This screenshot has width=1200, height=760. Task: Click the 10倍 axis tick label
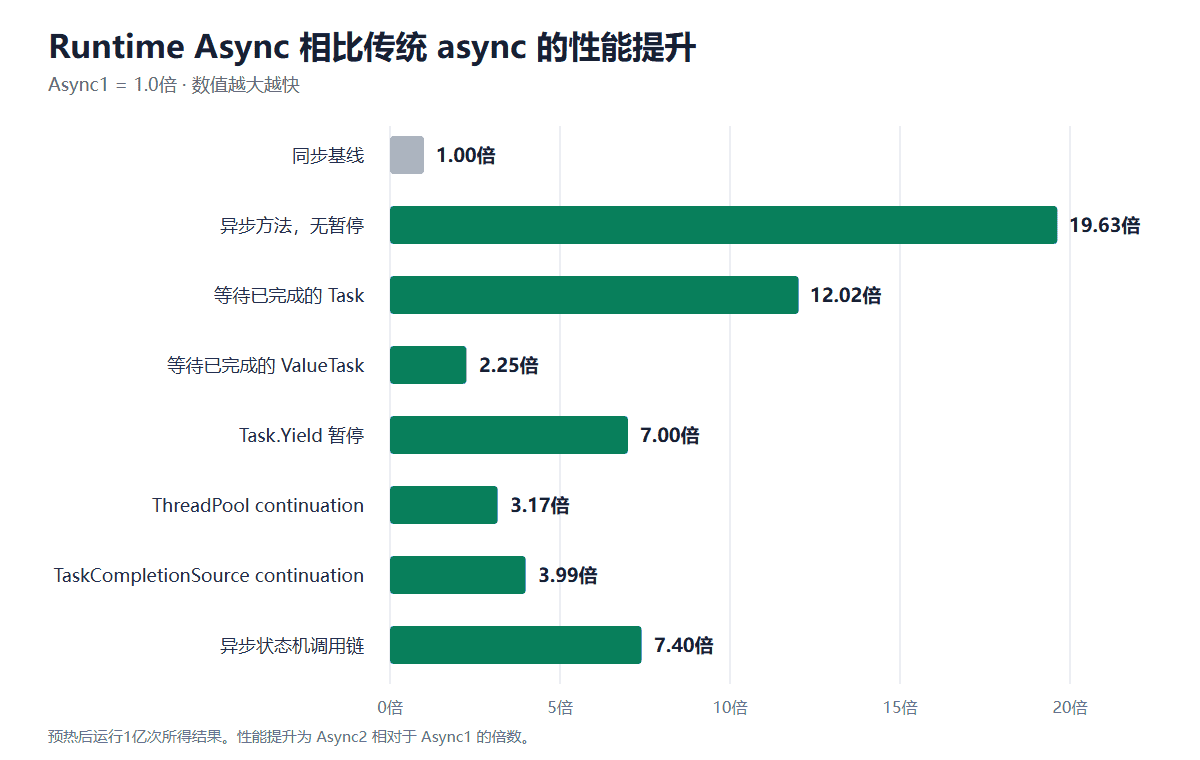coord(730,708)
